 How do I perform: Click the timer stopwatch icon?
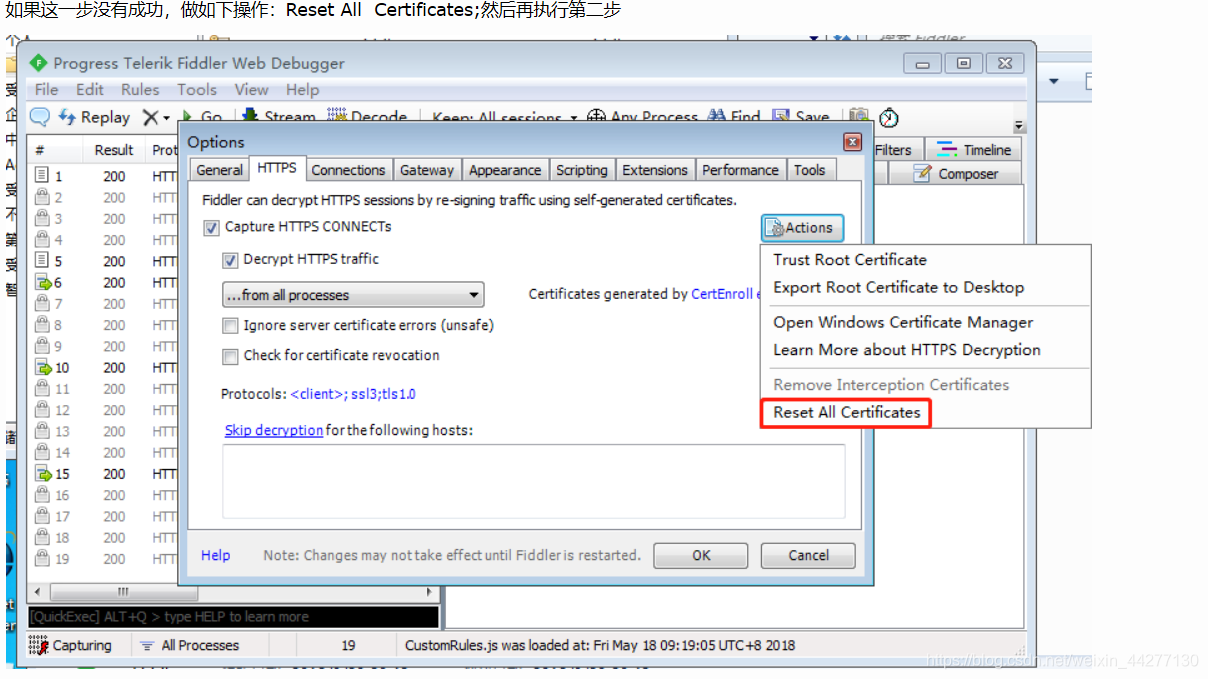pyautogui.click(x=889, y=118)
